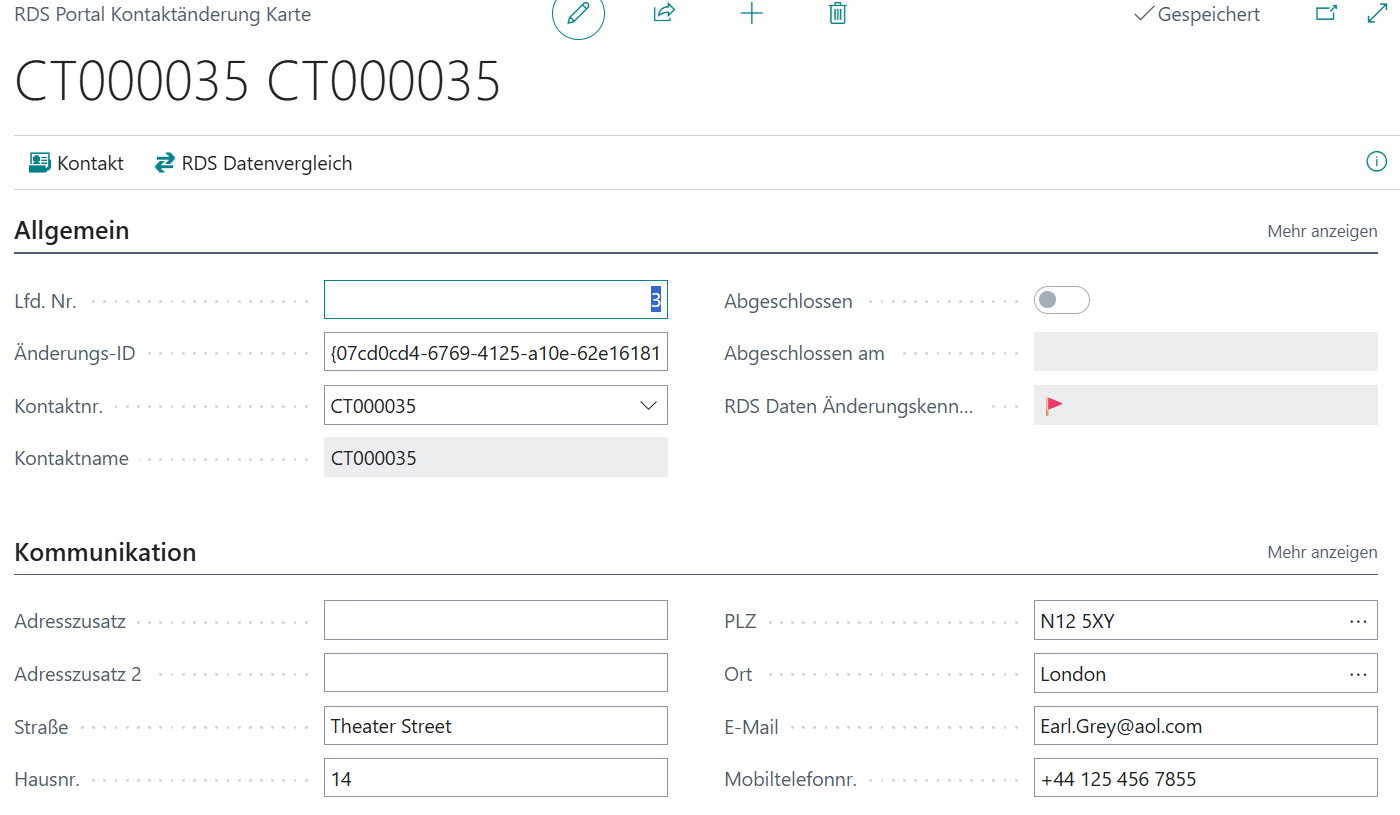Open the PLZ lookup via ellipsis
This screenshot has width=1400, height=815.
(x=1358, y=620)
